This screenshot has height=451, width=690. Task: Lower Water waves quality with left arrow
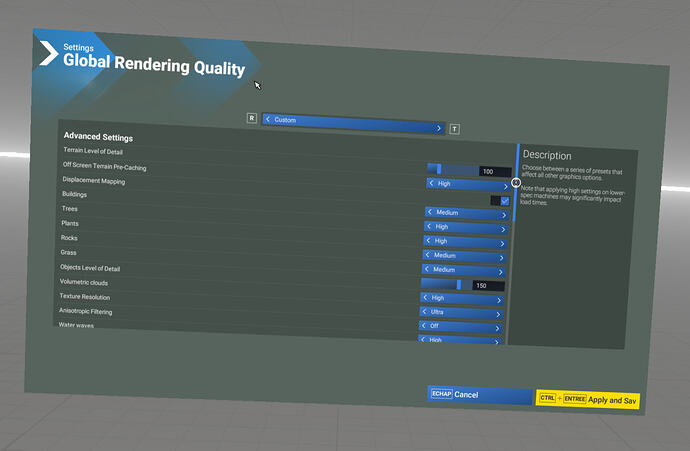[422, 339]
